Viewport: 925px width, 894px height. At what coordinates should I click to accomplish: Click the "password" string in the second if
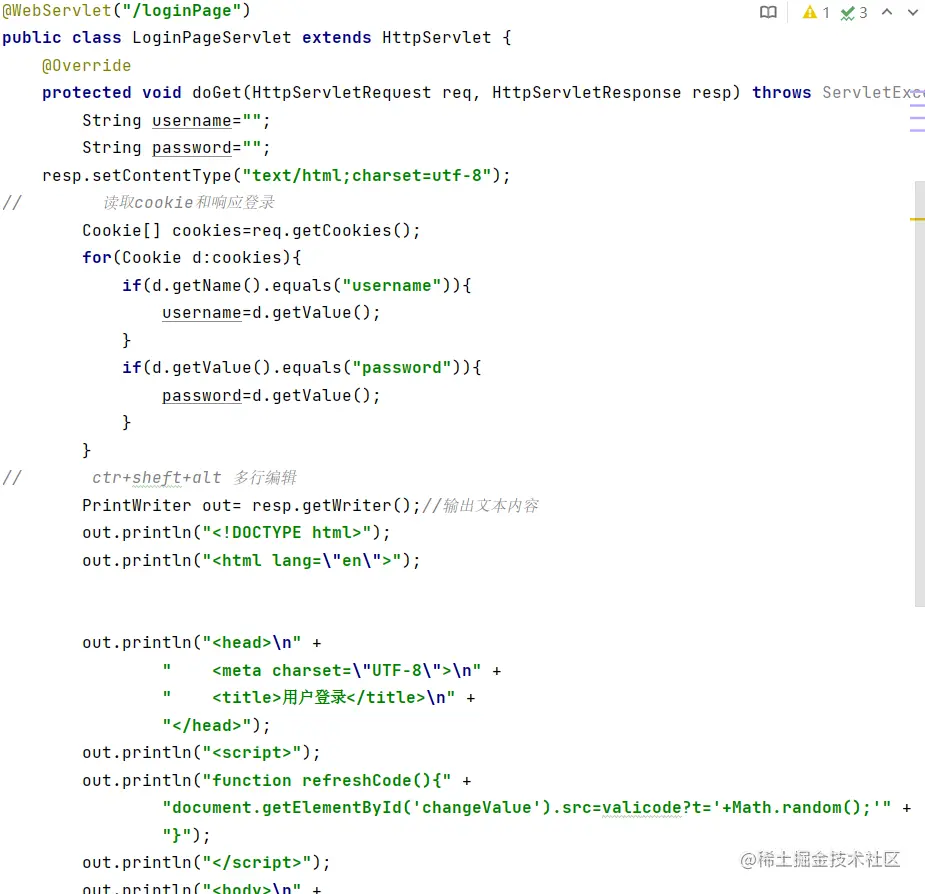pyautogui.click(x=401, y=368)
